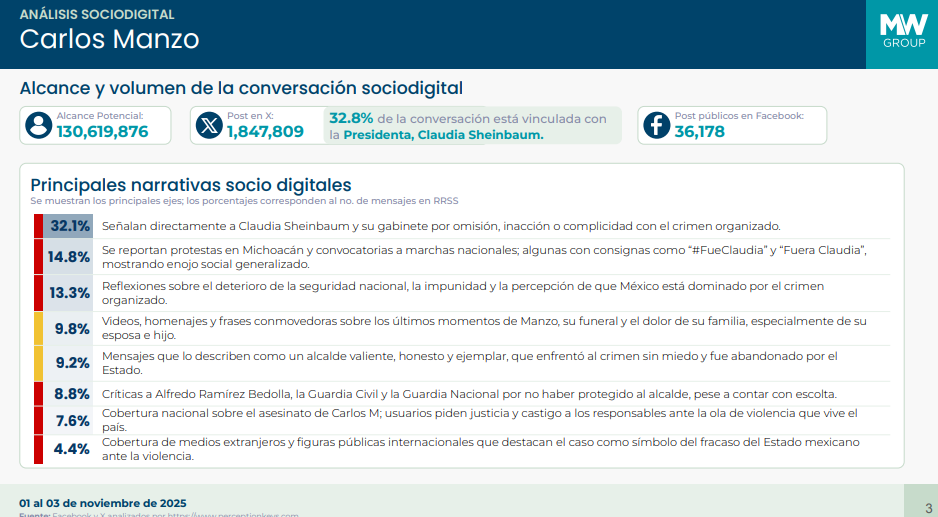
Task: Select the 130,619,876 reach figure
Action: [x=102, y=132]
